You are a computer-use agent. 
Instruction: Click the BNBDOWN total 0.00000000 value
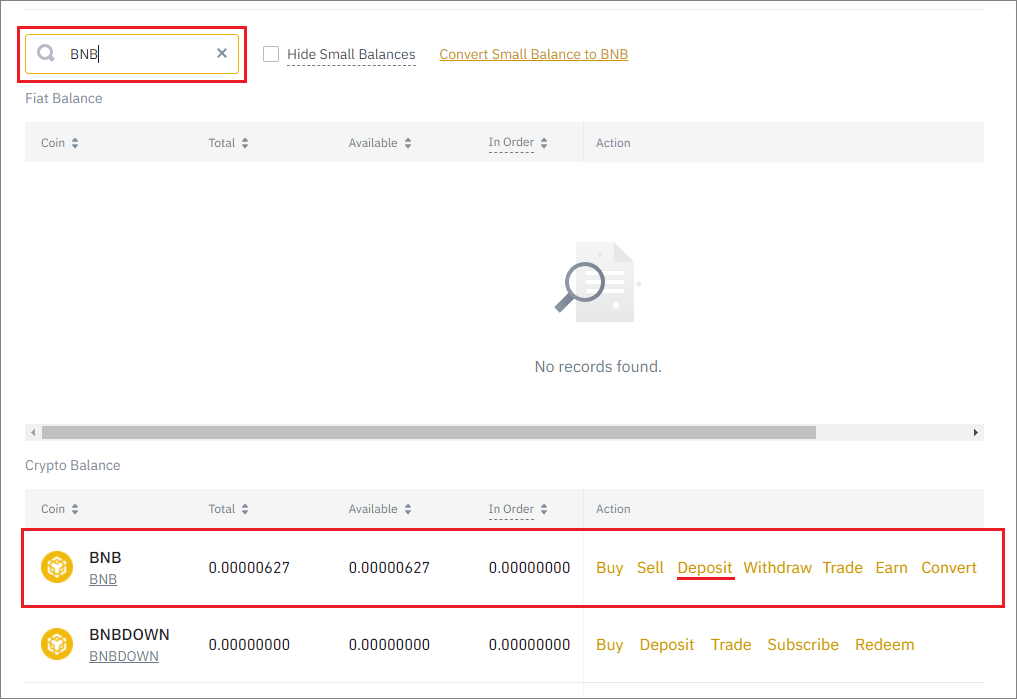[x=249, y=645]
